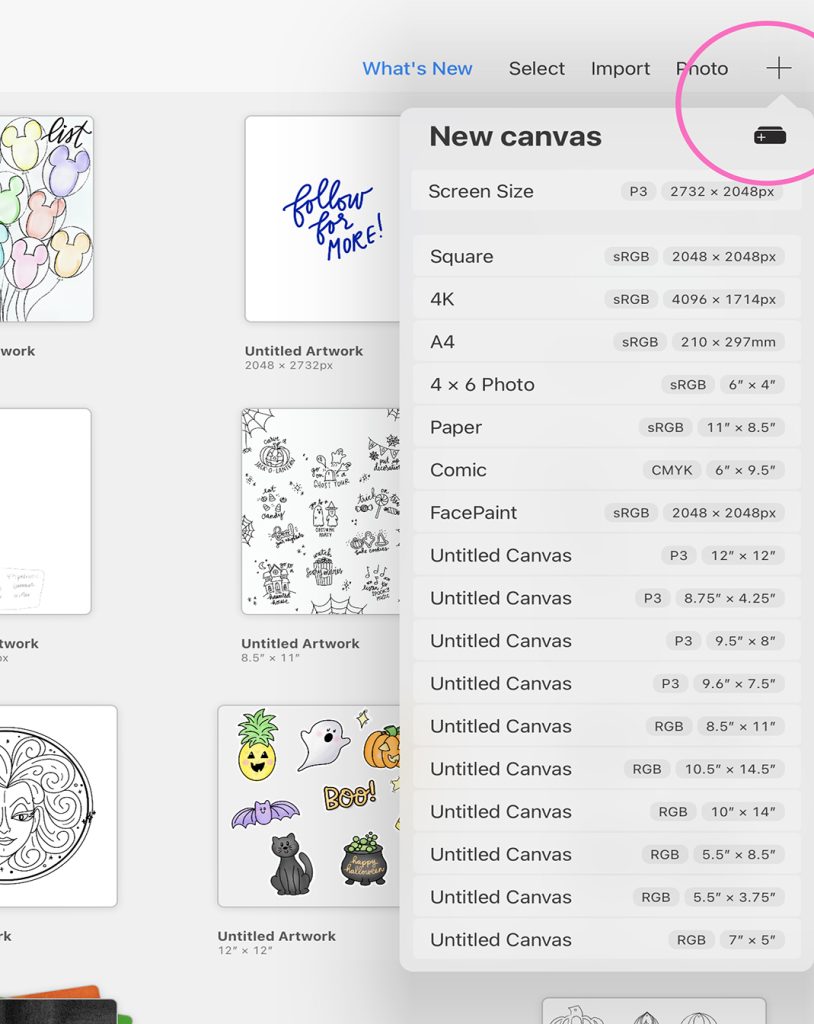The height and width of the screenshot is (1024, 814).
Task: Select Untitled Canvas 5.5″ × 3.75″
Action: tap(606, 897)
